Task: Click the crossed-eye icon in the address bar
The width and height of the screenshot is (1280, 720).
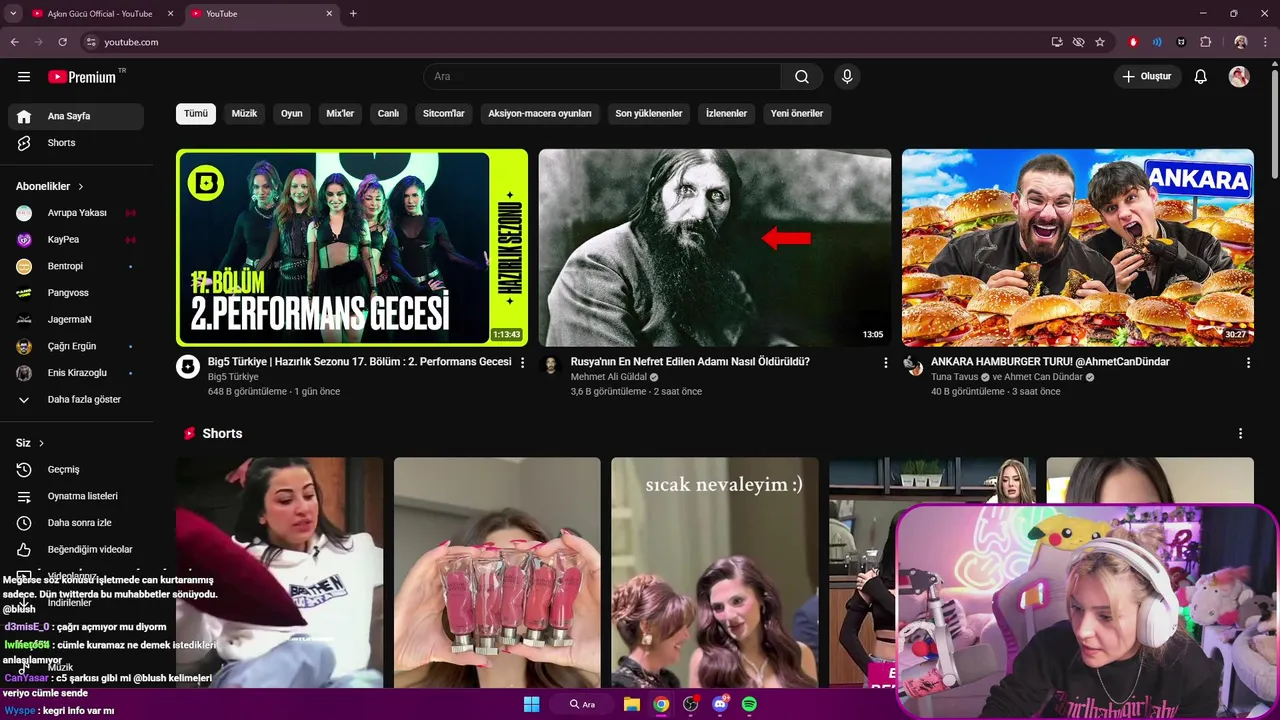Action: pos(1078,42)
